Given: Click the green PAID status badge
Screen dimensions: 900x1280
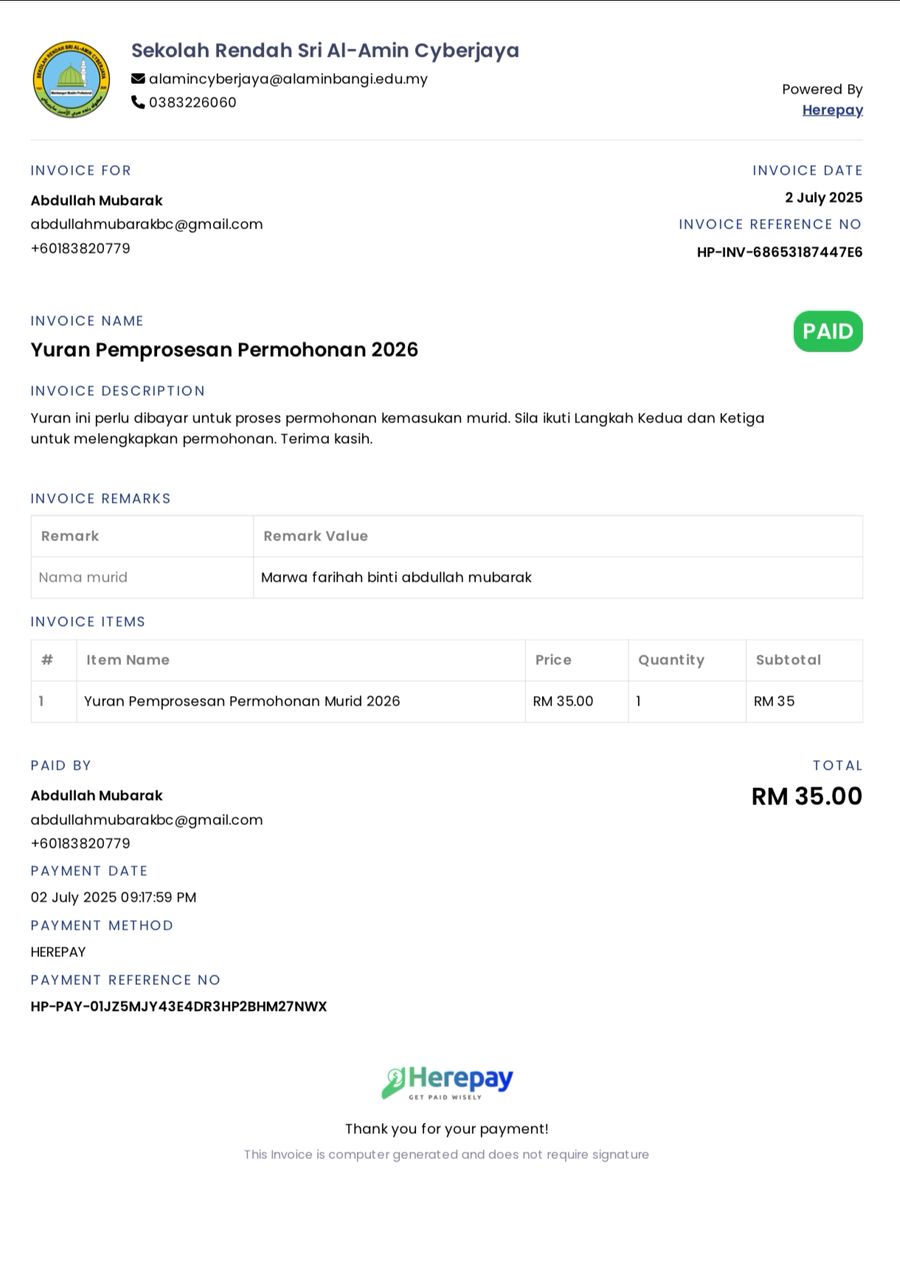Looking at the screenshot, I should point(828,331).
